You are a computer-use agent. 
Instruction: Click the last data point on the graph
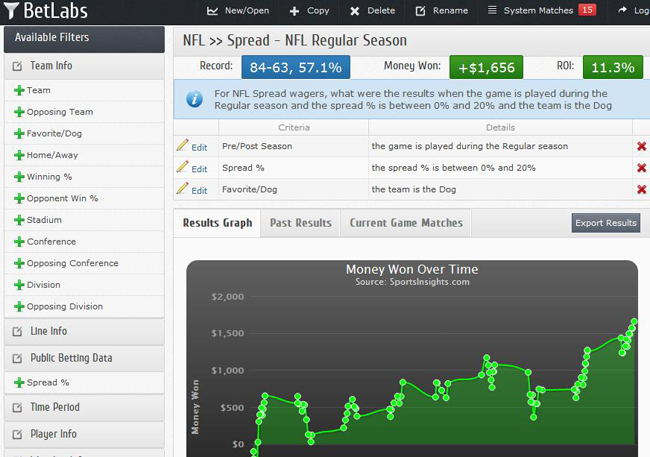634,322
